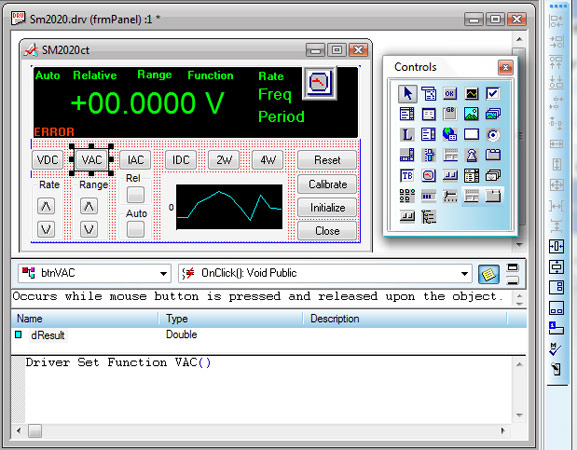Click the waveform chart on the panel
Screen dimensions: 577x450
click(229, 207)
